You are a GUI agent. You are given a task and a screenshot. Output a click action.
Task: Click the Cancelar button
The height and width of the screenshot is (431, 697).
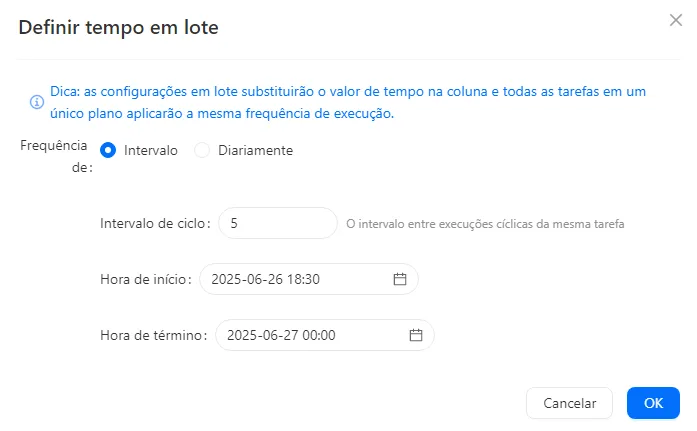point(569,403)
